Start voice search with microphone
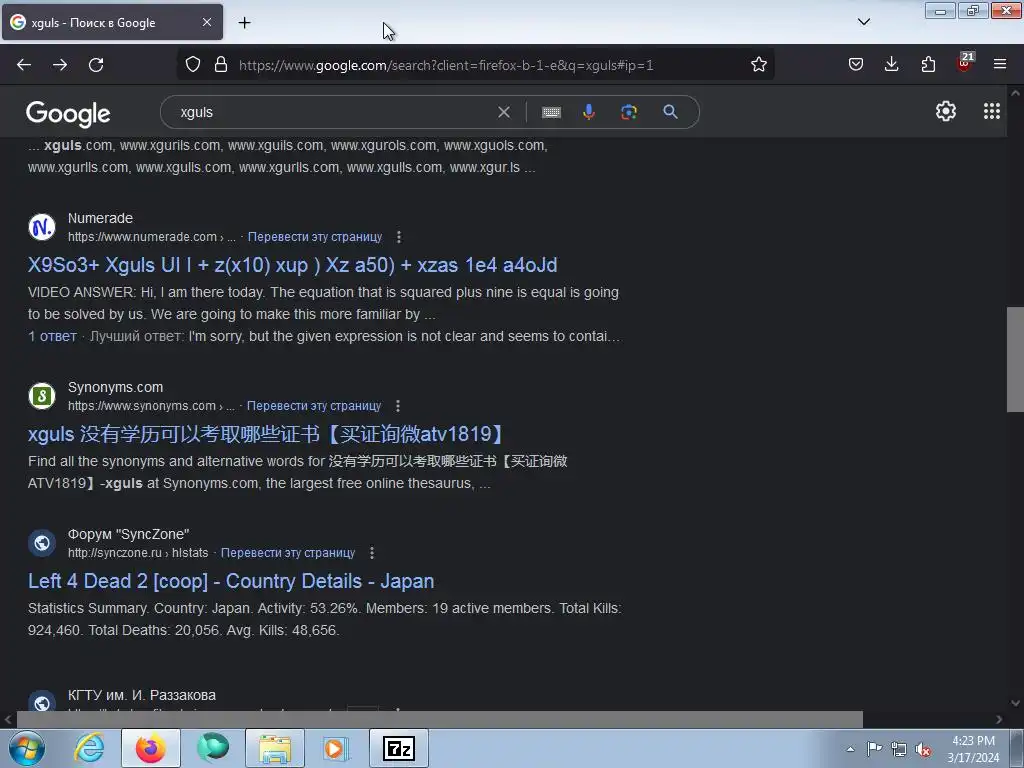The width and height of the screenshot is (1024, 768). coord(588,112)
